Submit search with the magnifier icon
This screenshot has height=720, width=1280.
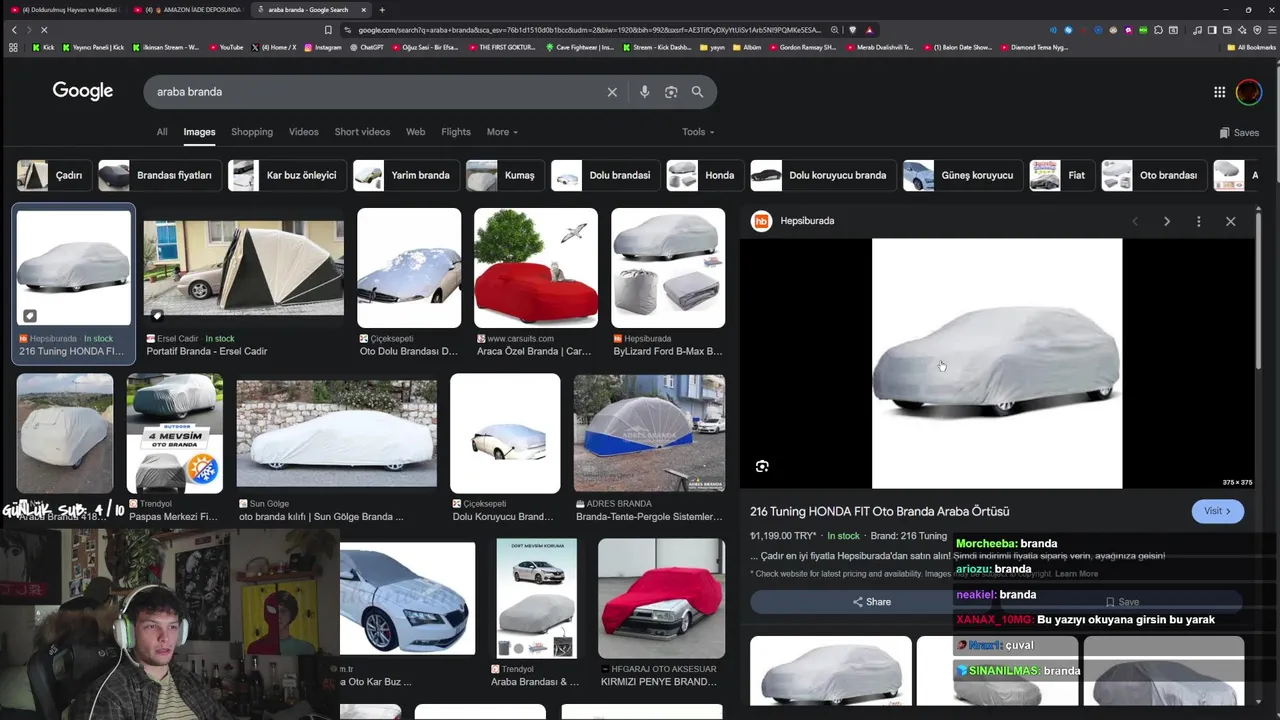697,92
